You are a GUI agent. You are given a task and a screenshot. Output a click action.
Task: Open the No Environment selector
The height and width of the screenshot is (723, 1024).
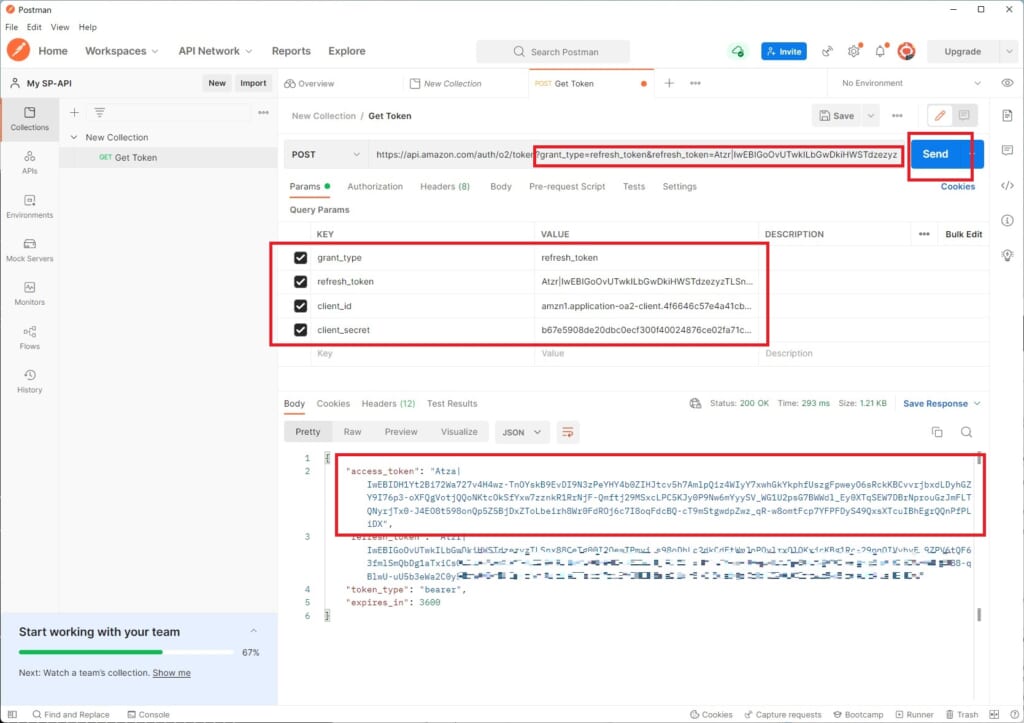click(x=910, y=83)
